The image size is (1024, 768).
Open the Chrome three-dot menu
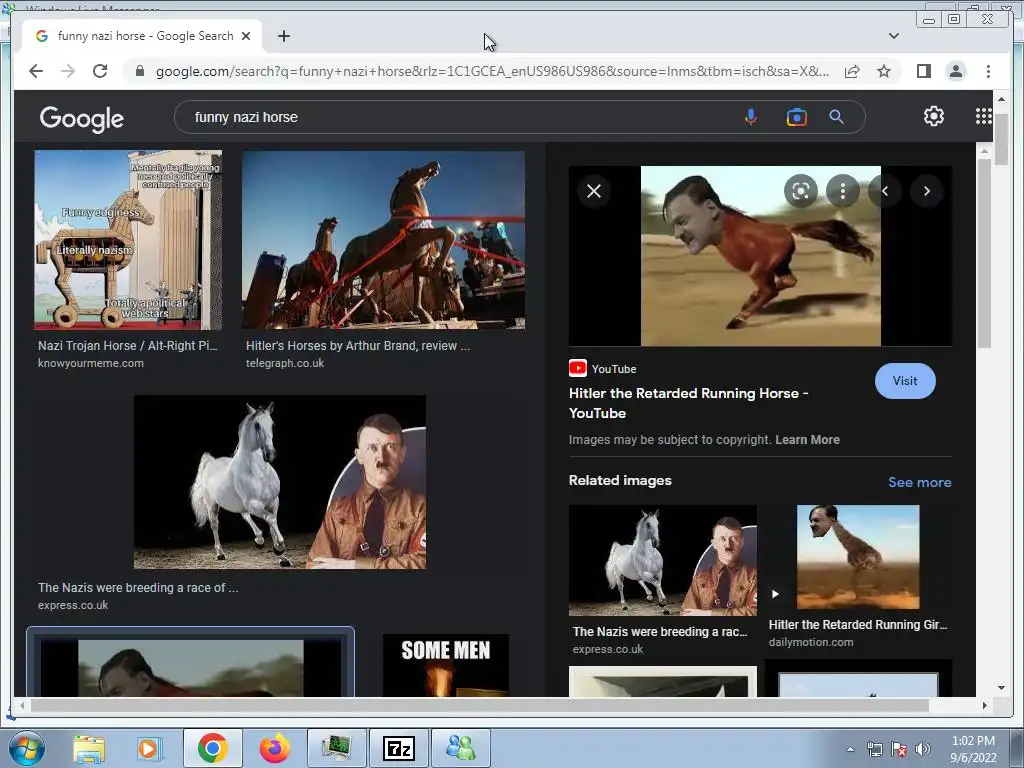[x=988, y=71]
